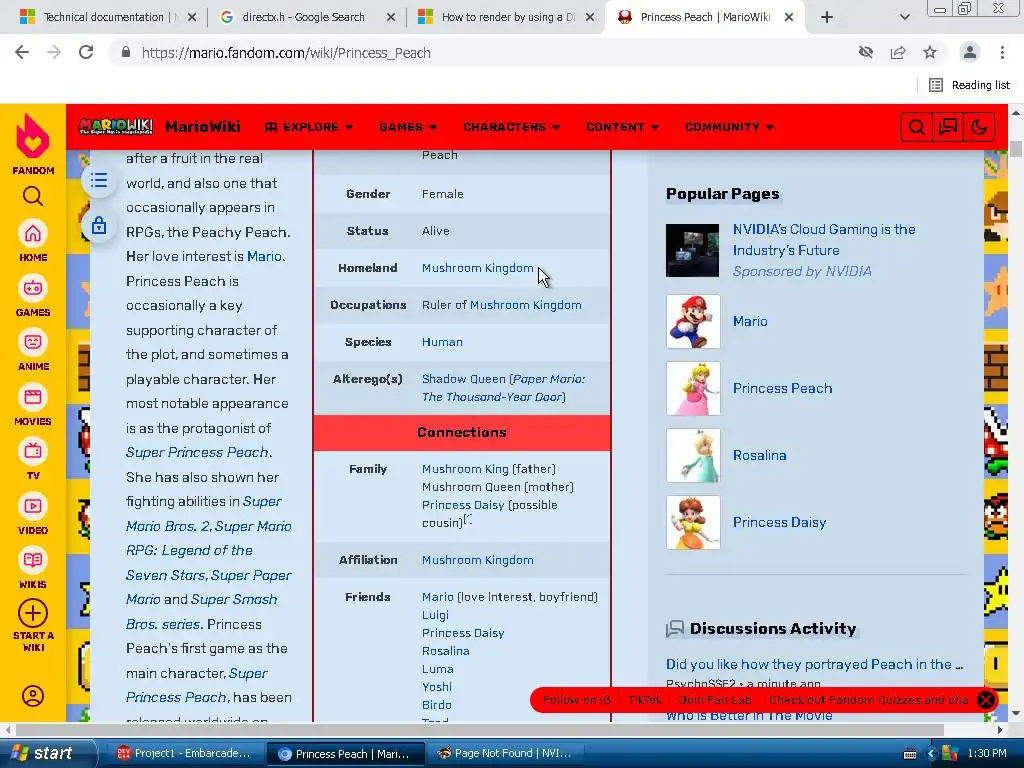Expand the COMMUNITY dropdown menu
Screen dimensions: 1024x768
tap(729, 127)
